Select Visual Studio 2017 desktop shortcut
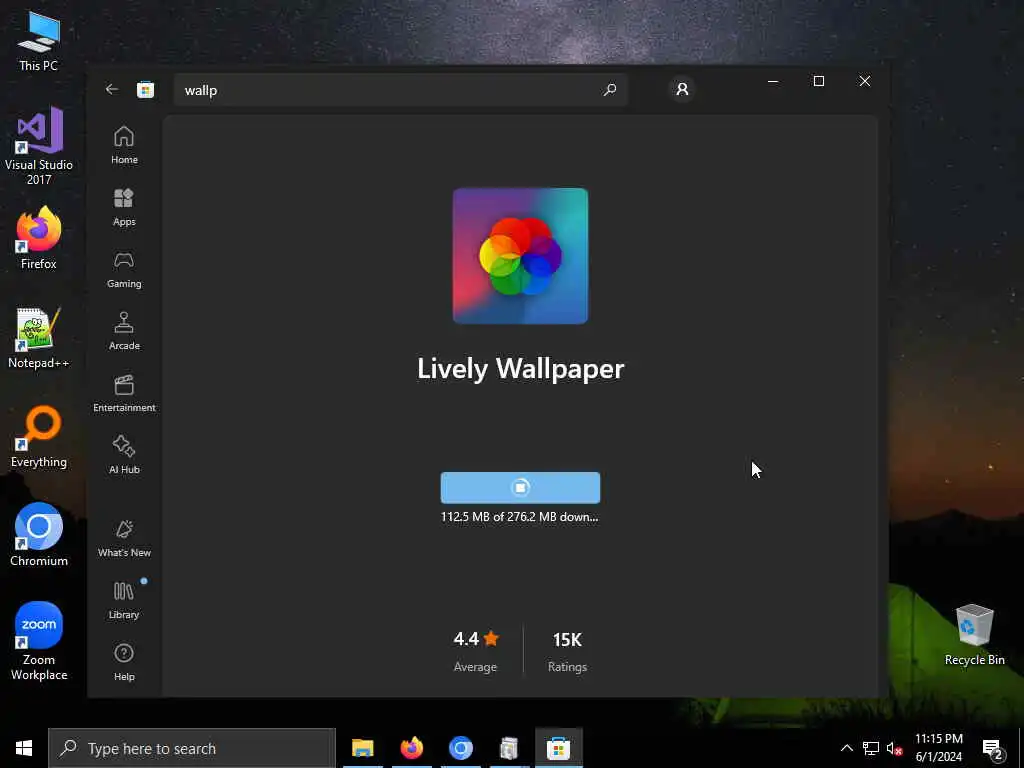The height and width of the screenshot is (768, 1024). coord(39,146)
